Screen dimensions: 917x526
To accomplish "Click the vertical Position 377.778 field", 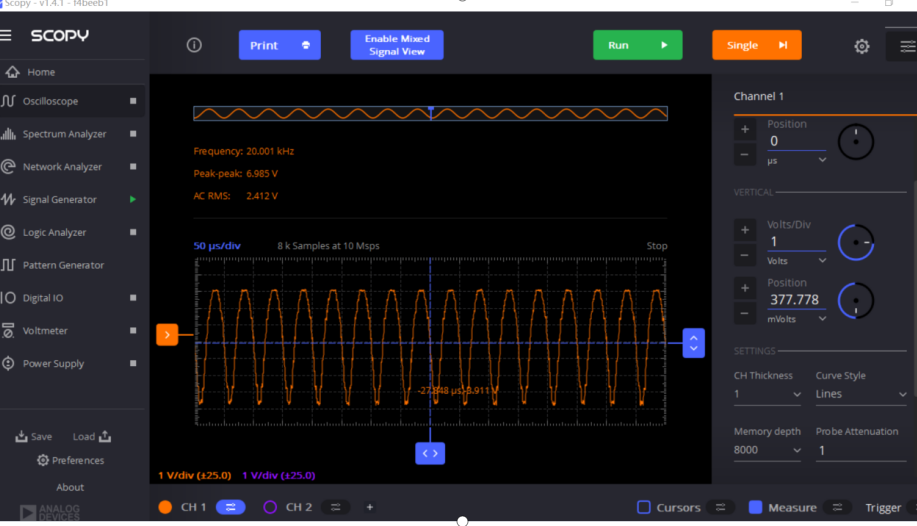I will (797, 300).
